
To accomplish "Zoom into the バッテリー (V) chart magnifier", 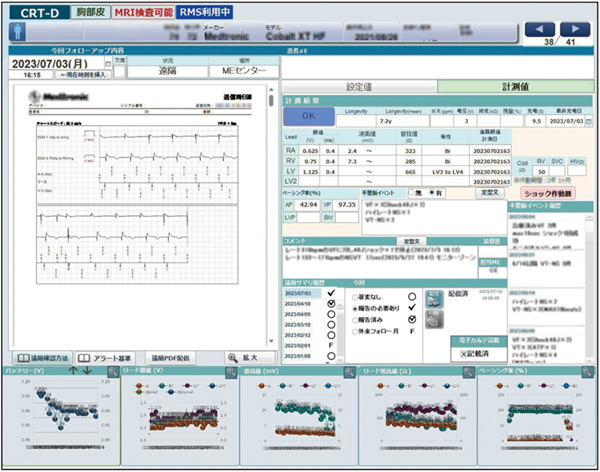I will click(109, 371).
